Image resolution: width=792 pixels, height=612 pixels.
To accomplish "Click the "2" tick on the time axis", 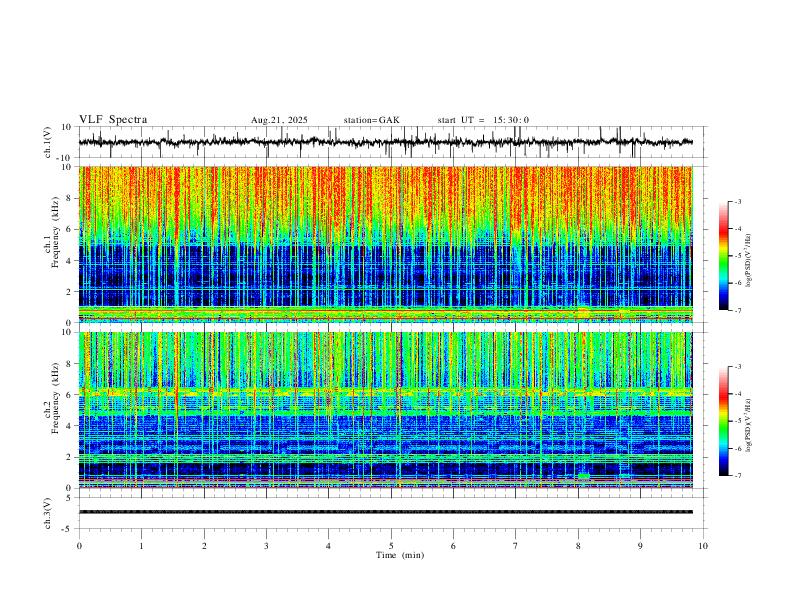I will pyautogui.click(x=204, y=546).
